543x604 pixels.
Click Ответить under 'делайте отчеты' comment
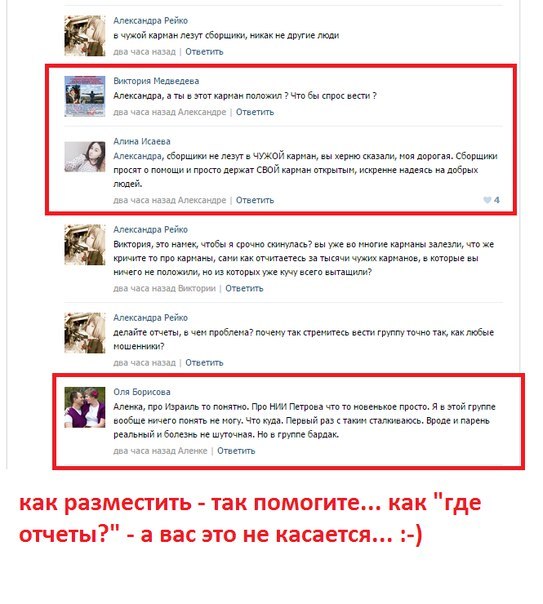[204, 362]
